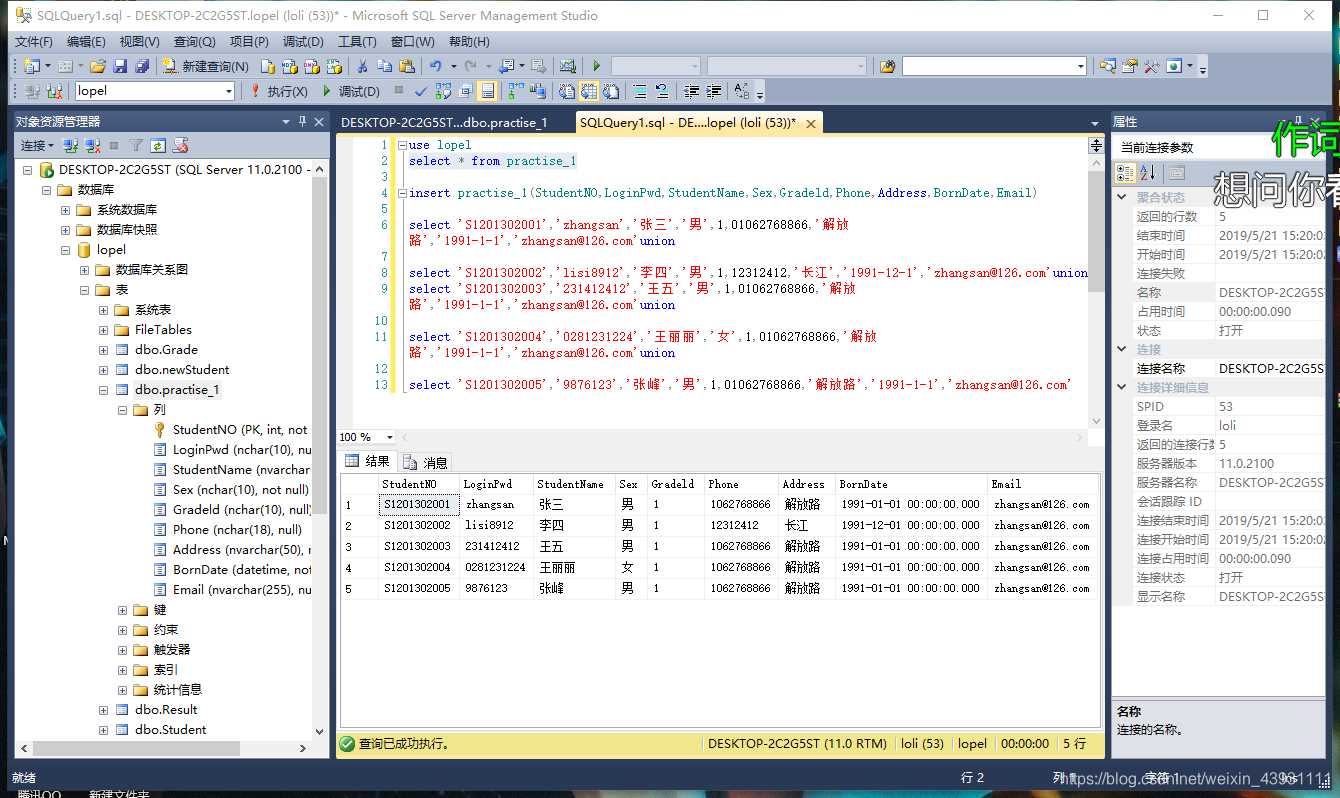The height and width of the screenshot is (798, 1340).
Task: Cut selection with the scissors icon
Action: [x=362, y=66]
